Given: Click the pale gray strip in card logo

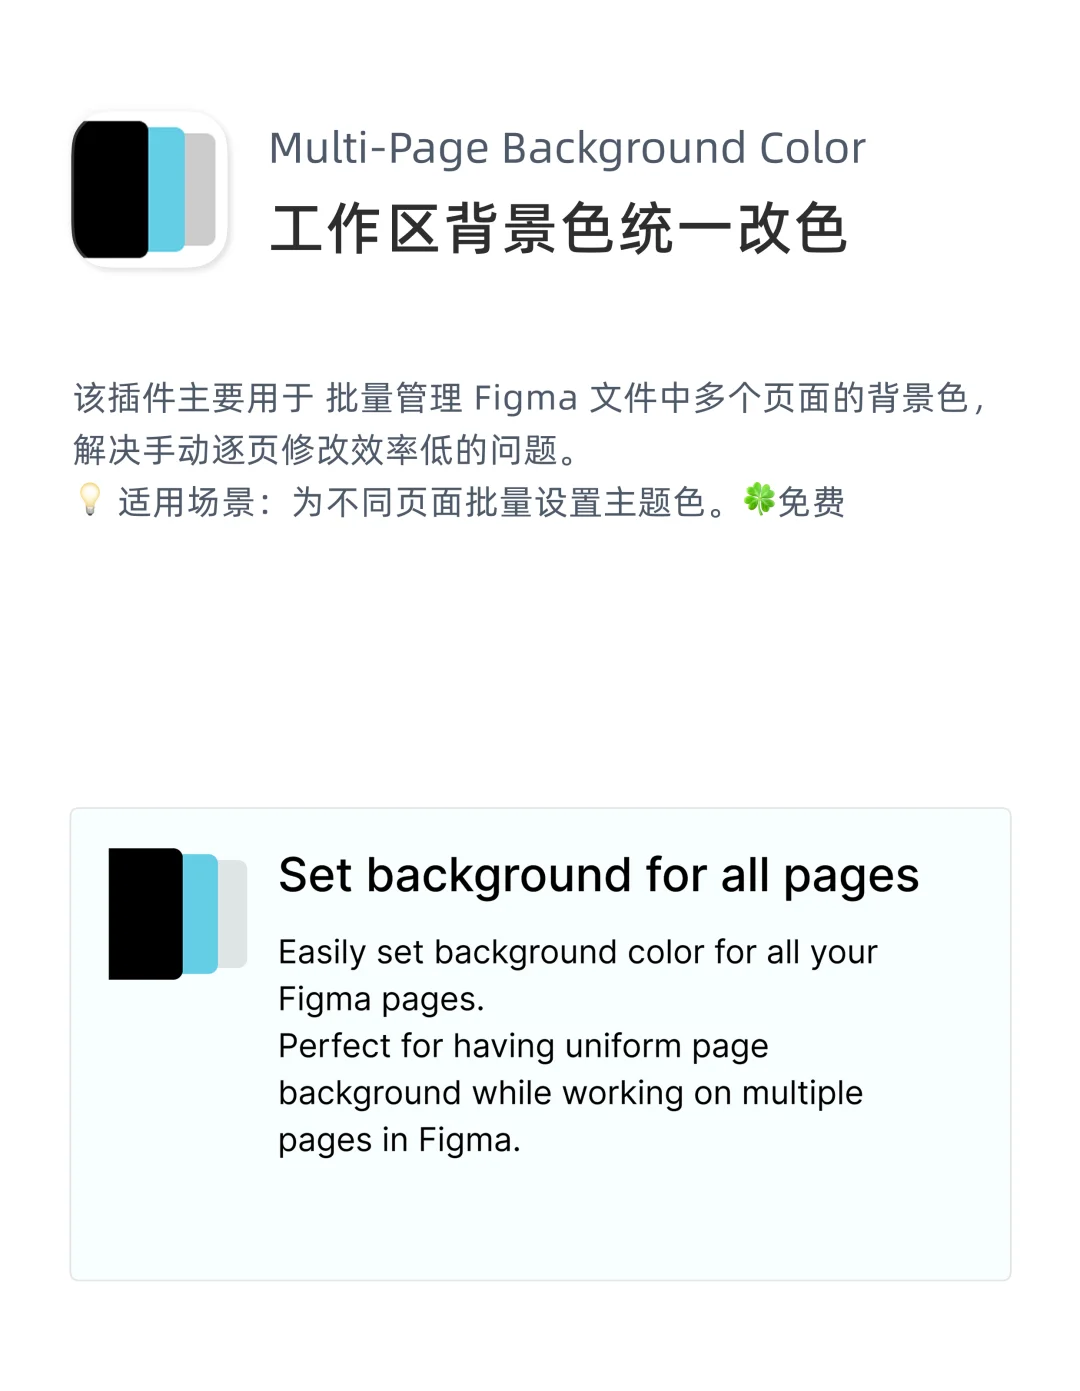Looking at the screenshot, I should coord(232,914).
